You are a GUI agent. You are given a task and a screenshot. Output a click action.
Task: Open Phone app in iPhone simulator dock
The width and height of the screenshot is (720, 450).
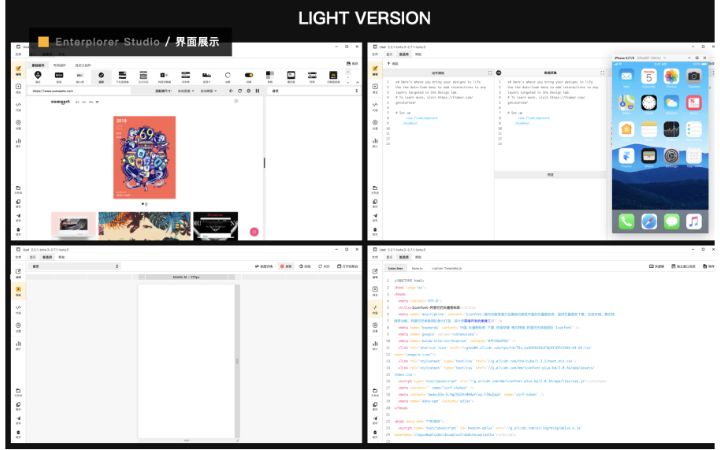[626, 222]
